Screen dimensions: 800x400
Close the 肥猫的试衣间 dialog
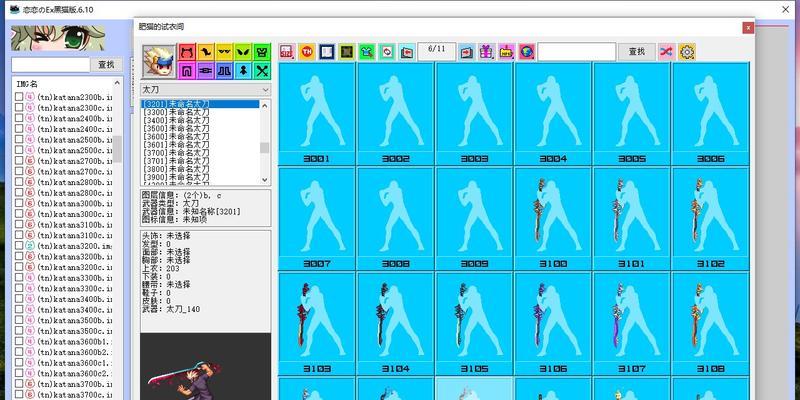(x=748, y=28)
